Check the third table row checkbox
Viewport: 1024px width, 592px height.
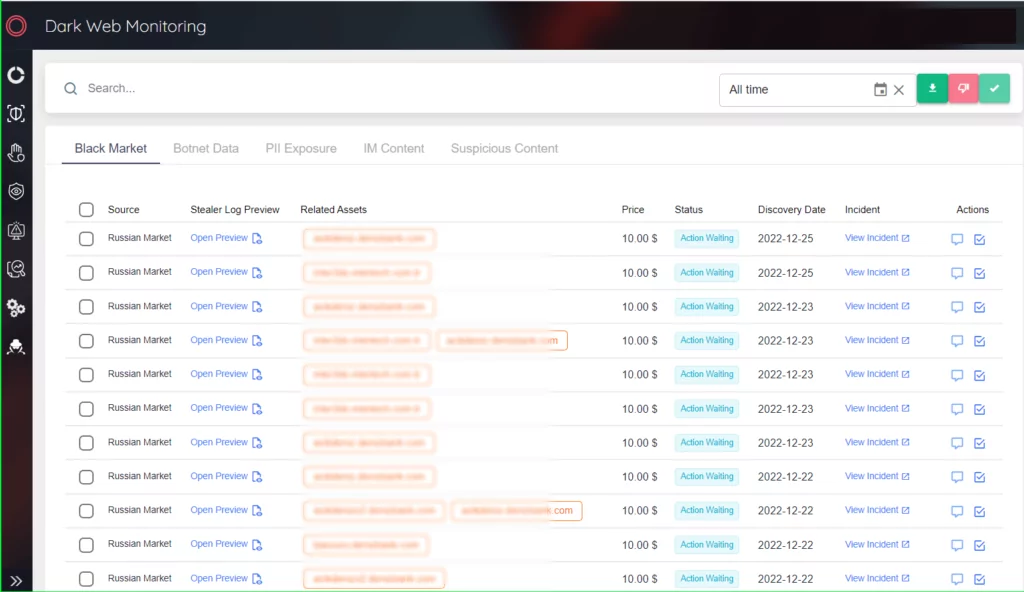pos(86,306)
